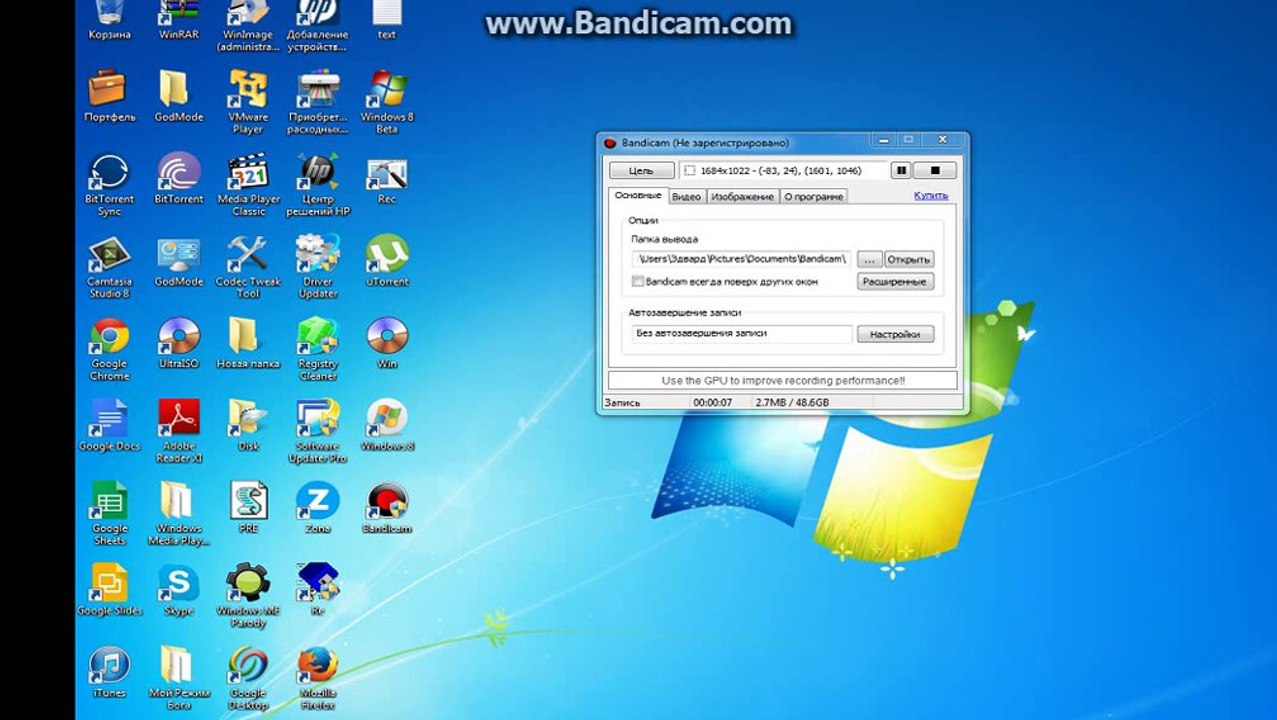Click the Цель target button
This screenshot has width=1277, height=720.
642,171
